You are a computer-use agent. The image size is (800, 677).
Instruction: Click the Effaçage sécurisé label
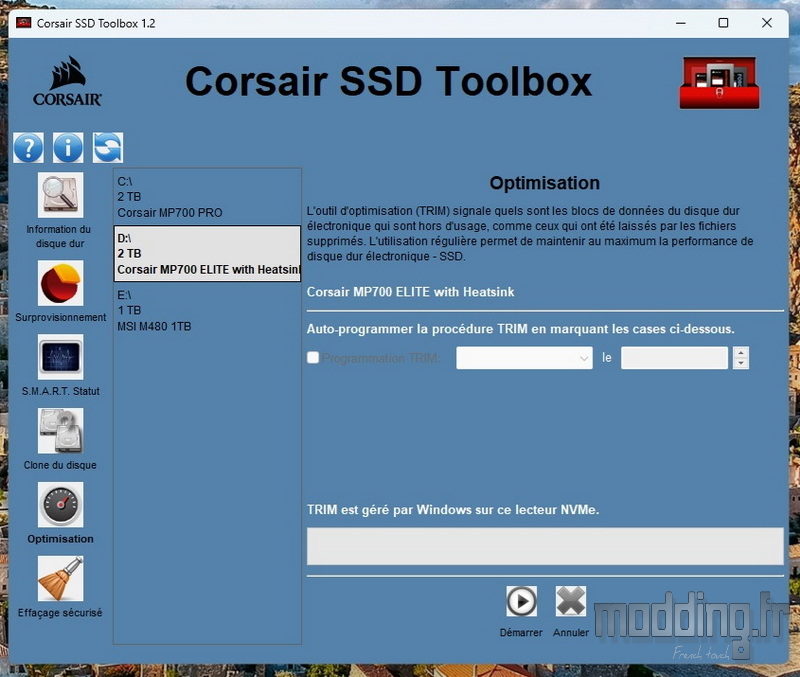coord(60,613)
